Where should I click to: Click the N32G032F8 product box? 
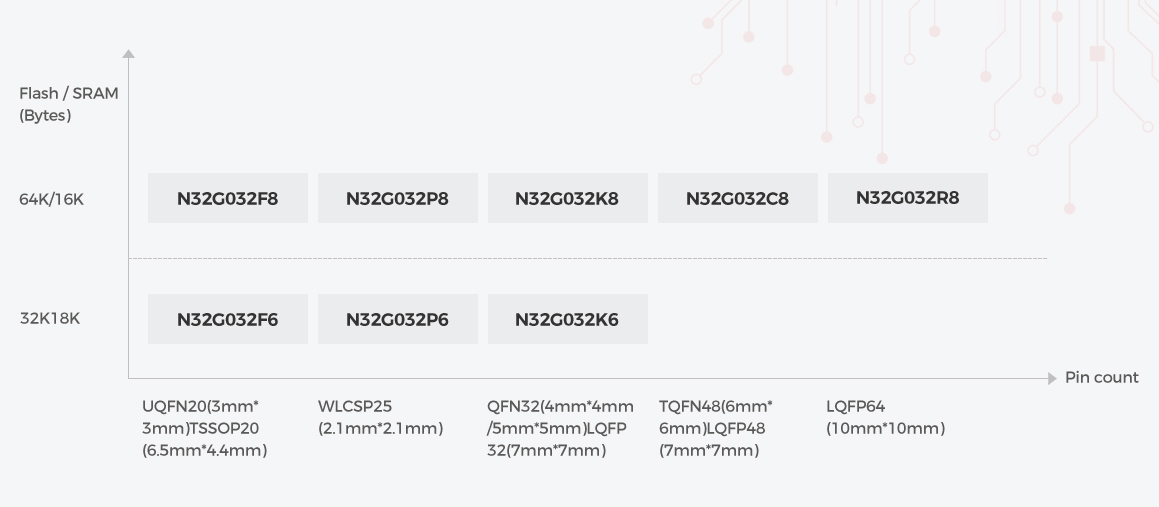pos(228,198)
